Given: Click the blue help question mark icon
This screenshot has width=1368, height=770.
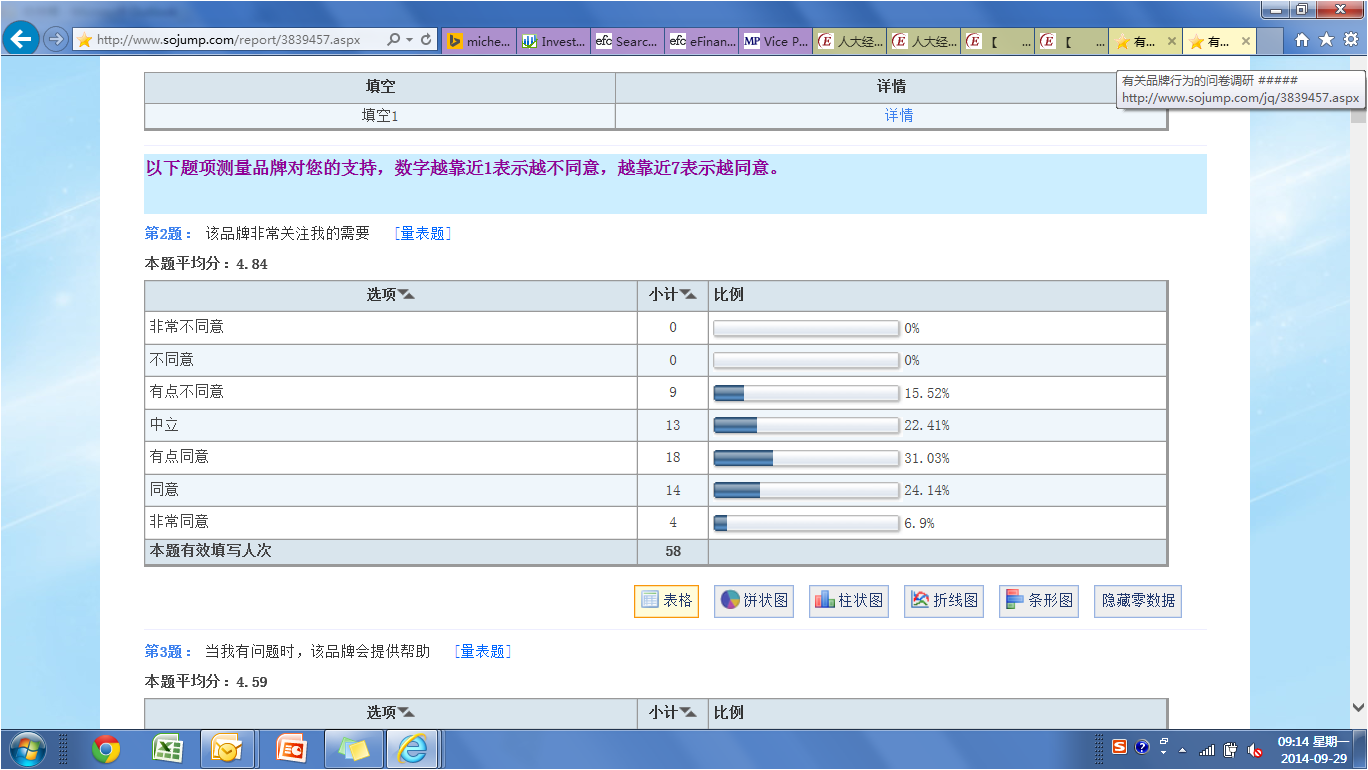Looking at the screenshot, I should pyautogui.click(x=1142, y=747).
